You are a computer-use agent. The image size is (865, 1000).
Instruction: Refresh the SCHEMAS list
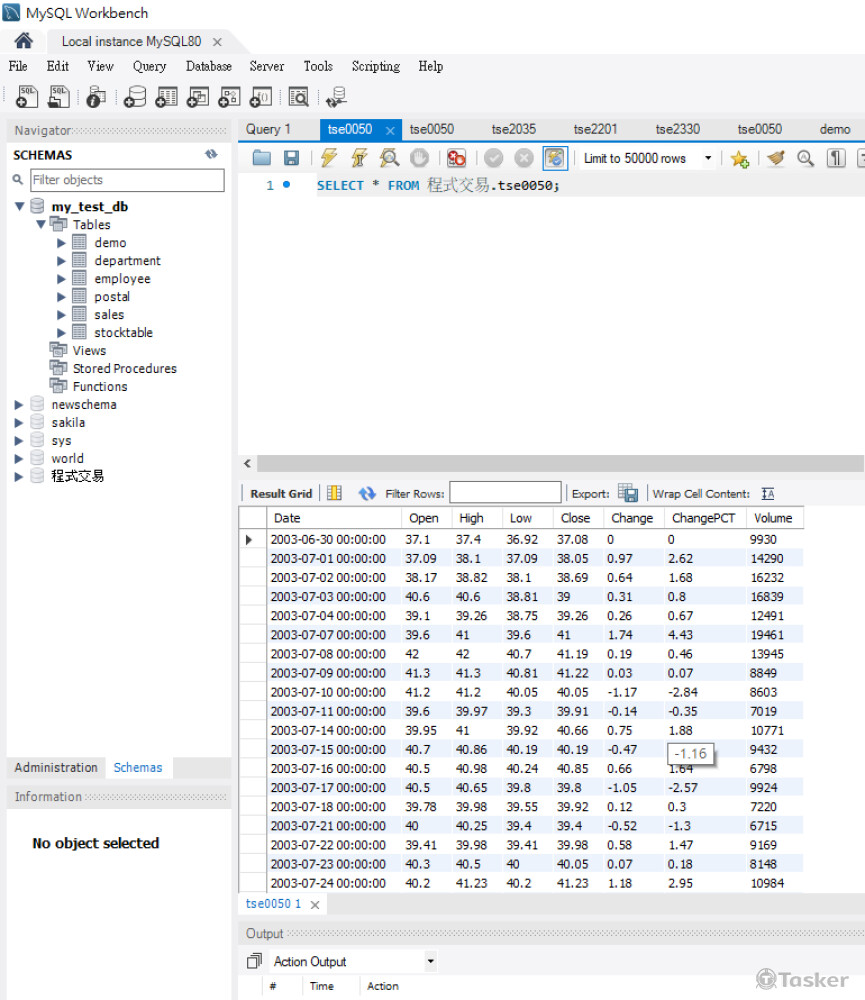211,155
